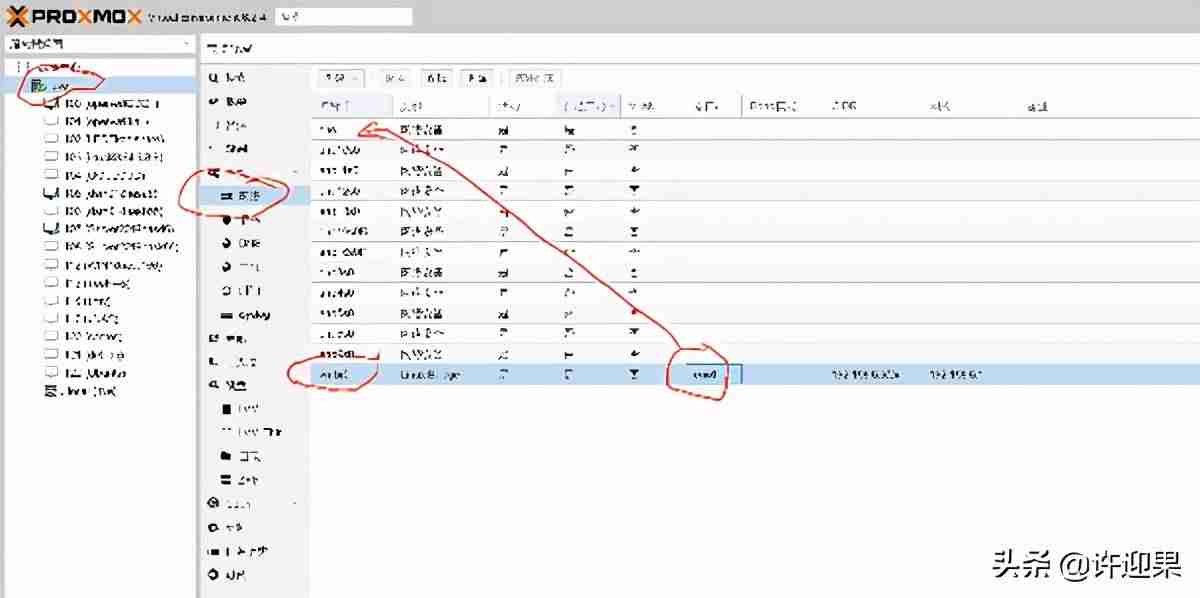1200x598 pixels.
Task: Select the local (pve) storage tree item
Action: (82, 391)
